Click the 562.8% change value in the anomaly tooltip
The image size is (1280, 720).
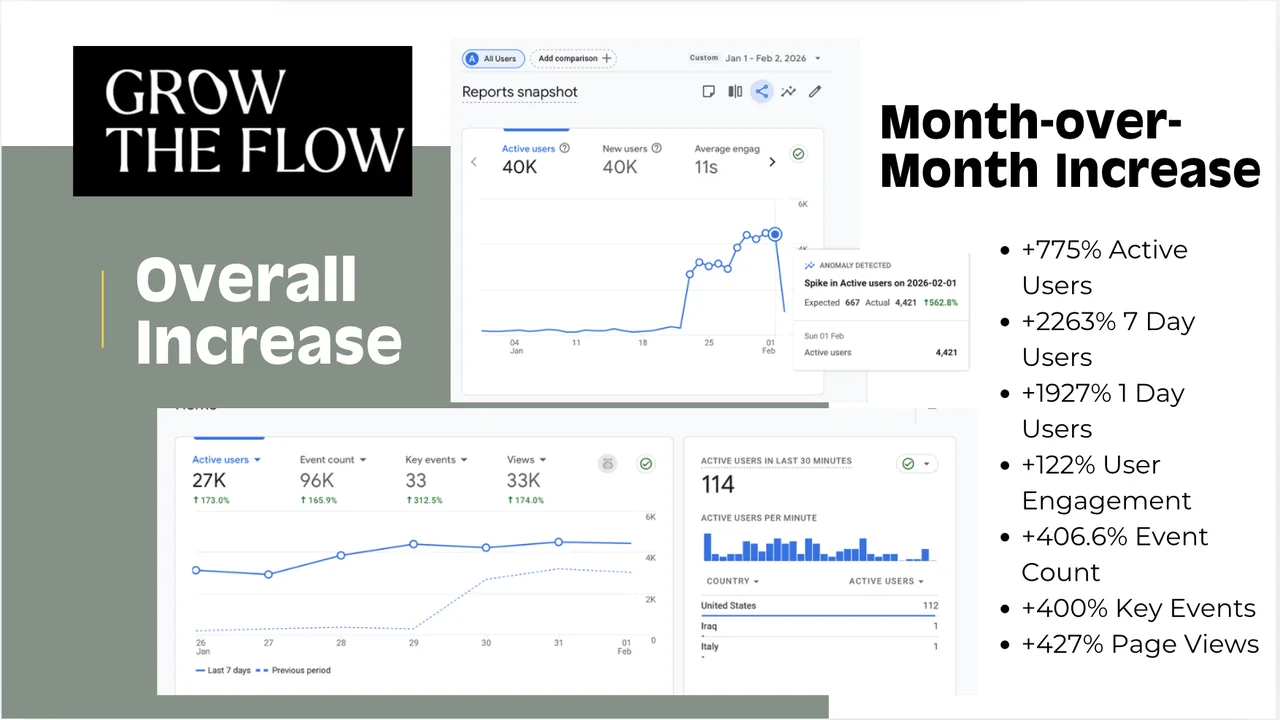940,302
